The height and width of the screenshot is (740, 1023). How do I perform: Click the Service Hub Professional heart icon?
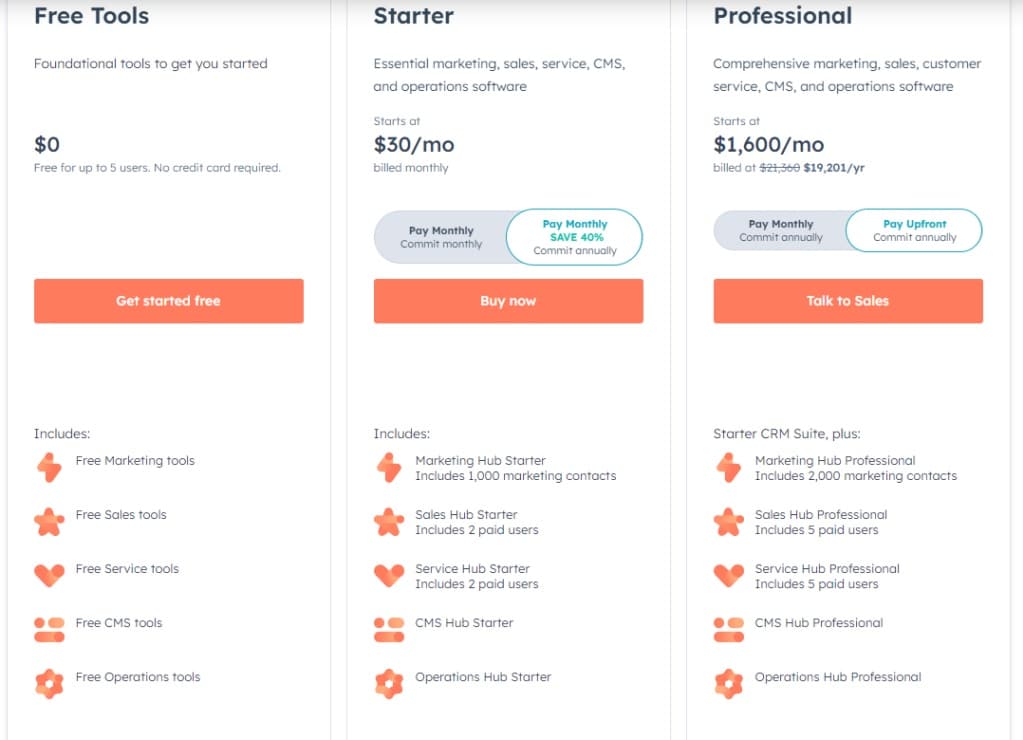(x=729, y=576)
